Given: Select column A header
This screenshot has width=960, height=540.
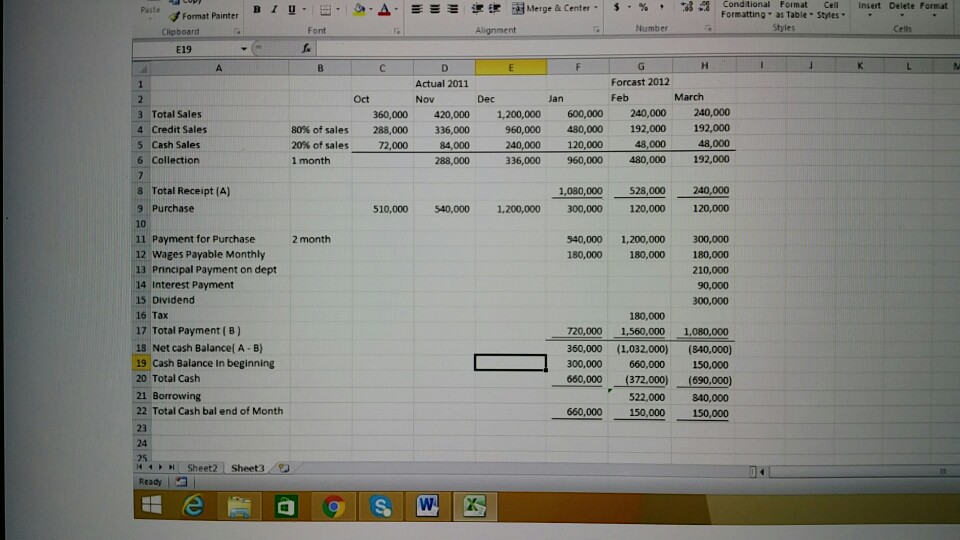Looking at the screenshot, I should [x=219, y=69].
